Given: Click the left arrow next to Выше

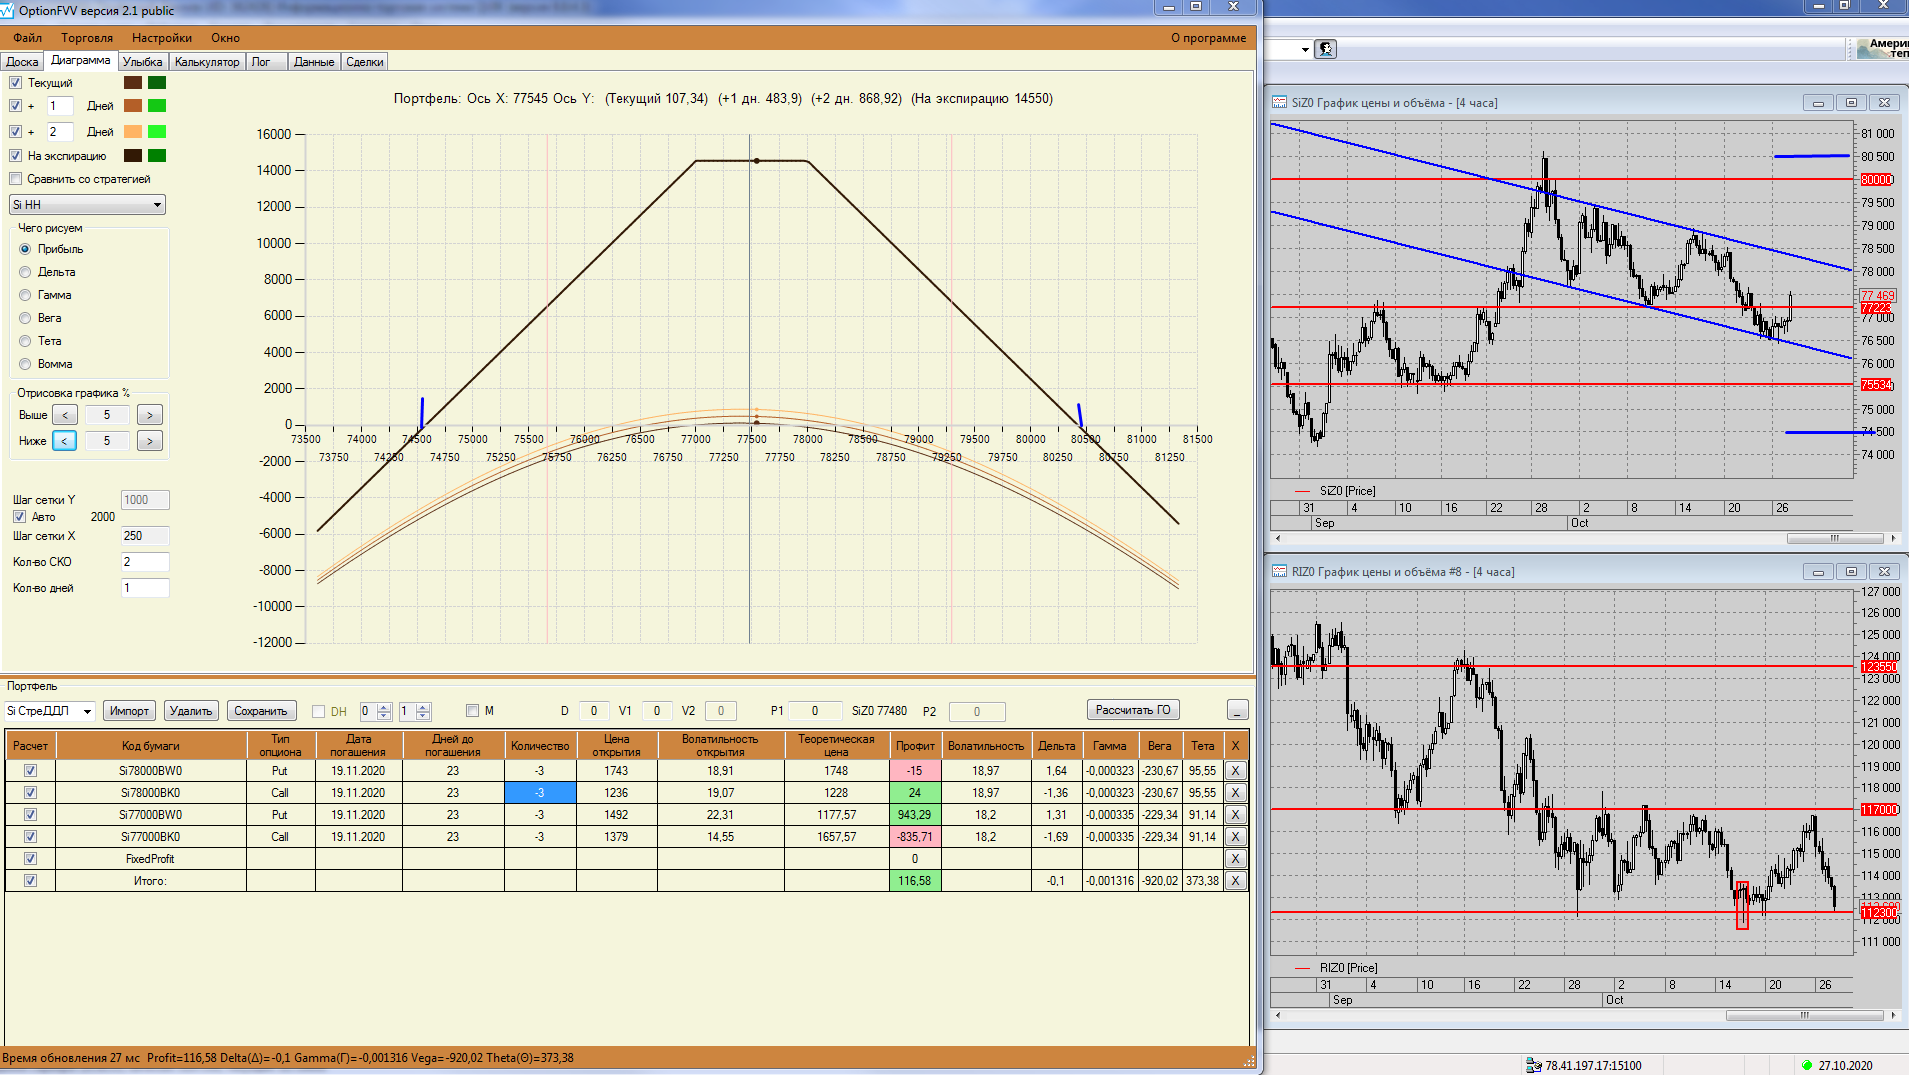Looking at the screenshot, I should coord(65,415).
